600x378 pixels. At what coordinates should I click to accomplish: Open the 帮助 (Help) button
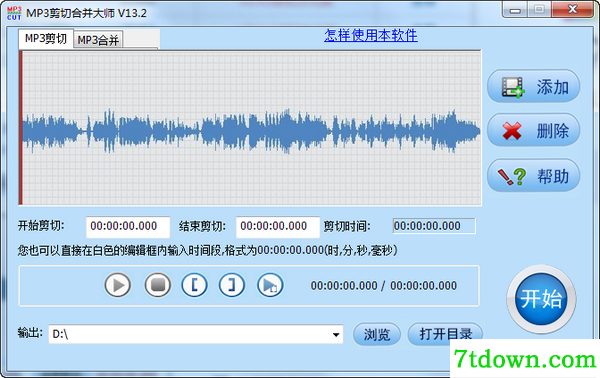point(533,176)
